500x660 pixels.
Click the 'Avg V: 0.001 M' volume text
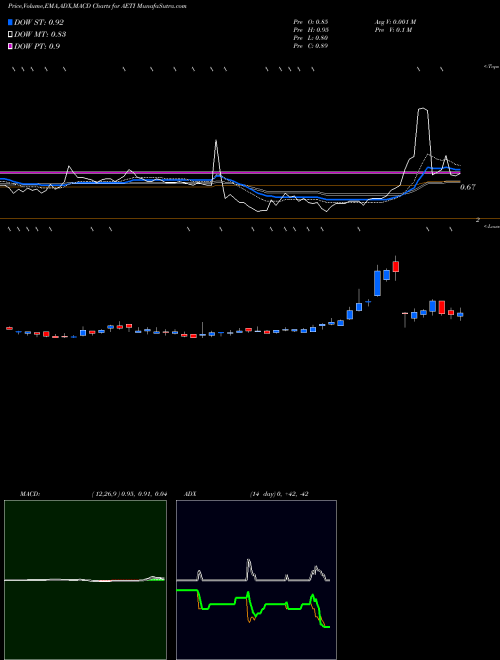395,22
